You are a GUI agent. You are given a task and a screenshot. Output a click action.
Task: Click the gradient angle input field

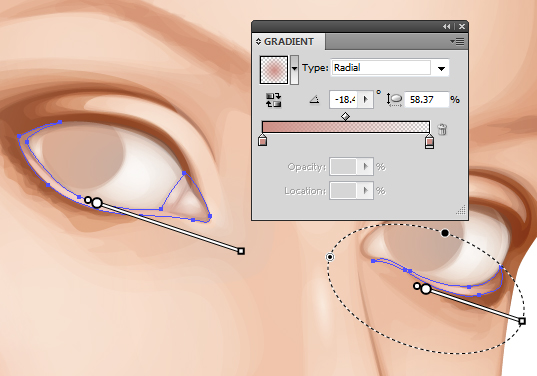pos(343,100)
